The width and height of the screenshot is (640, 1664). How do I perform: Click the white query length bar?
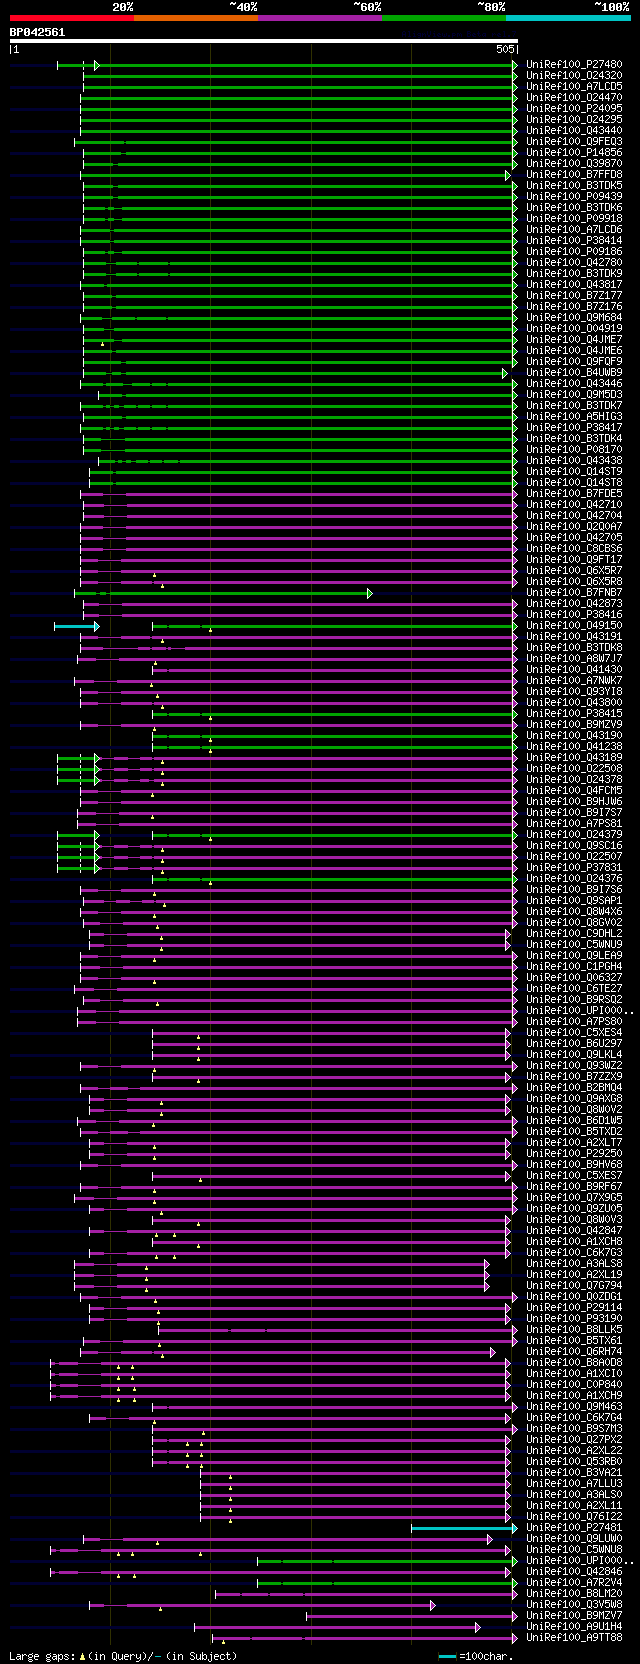(x=264, y=41)
